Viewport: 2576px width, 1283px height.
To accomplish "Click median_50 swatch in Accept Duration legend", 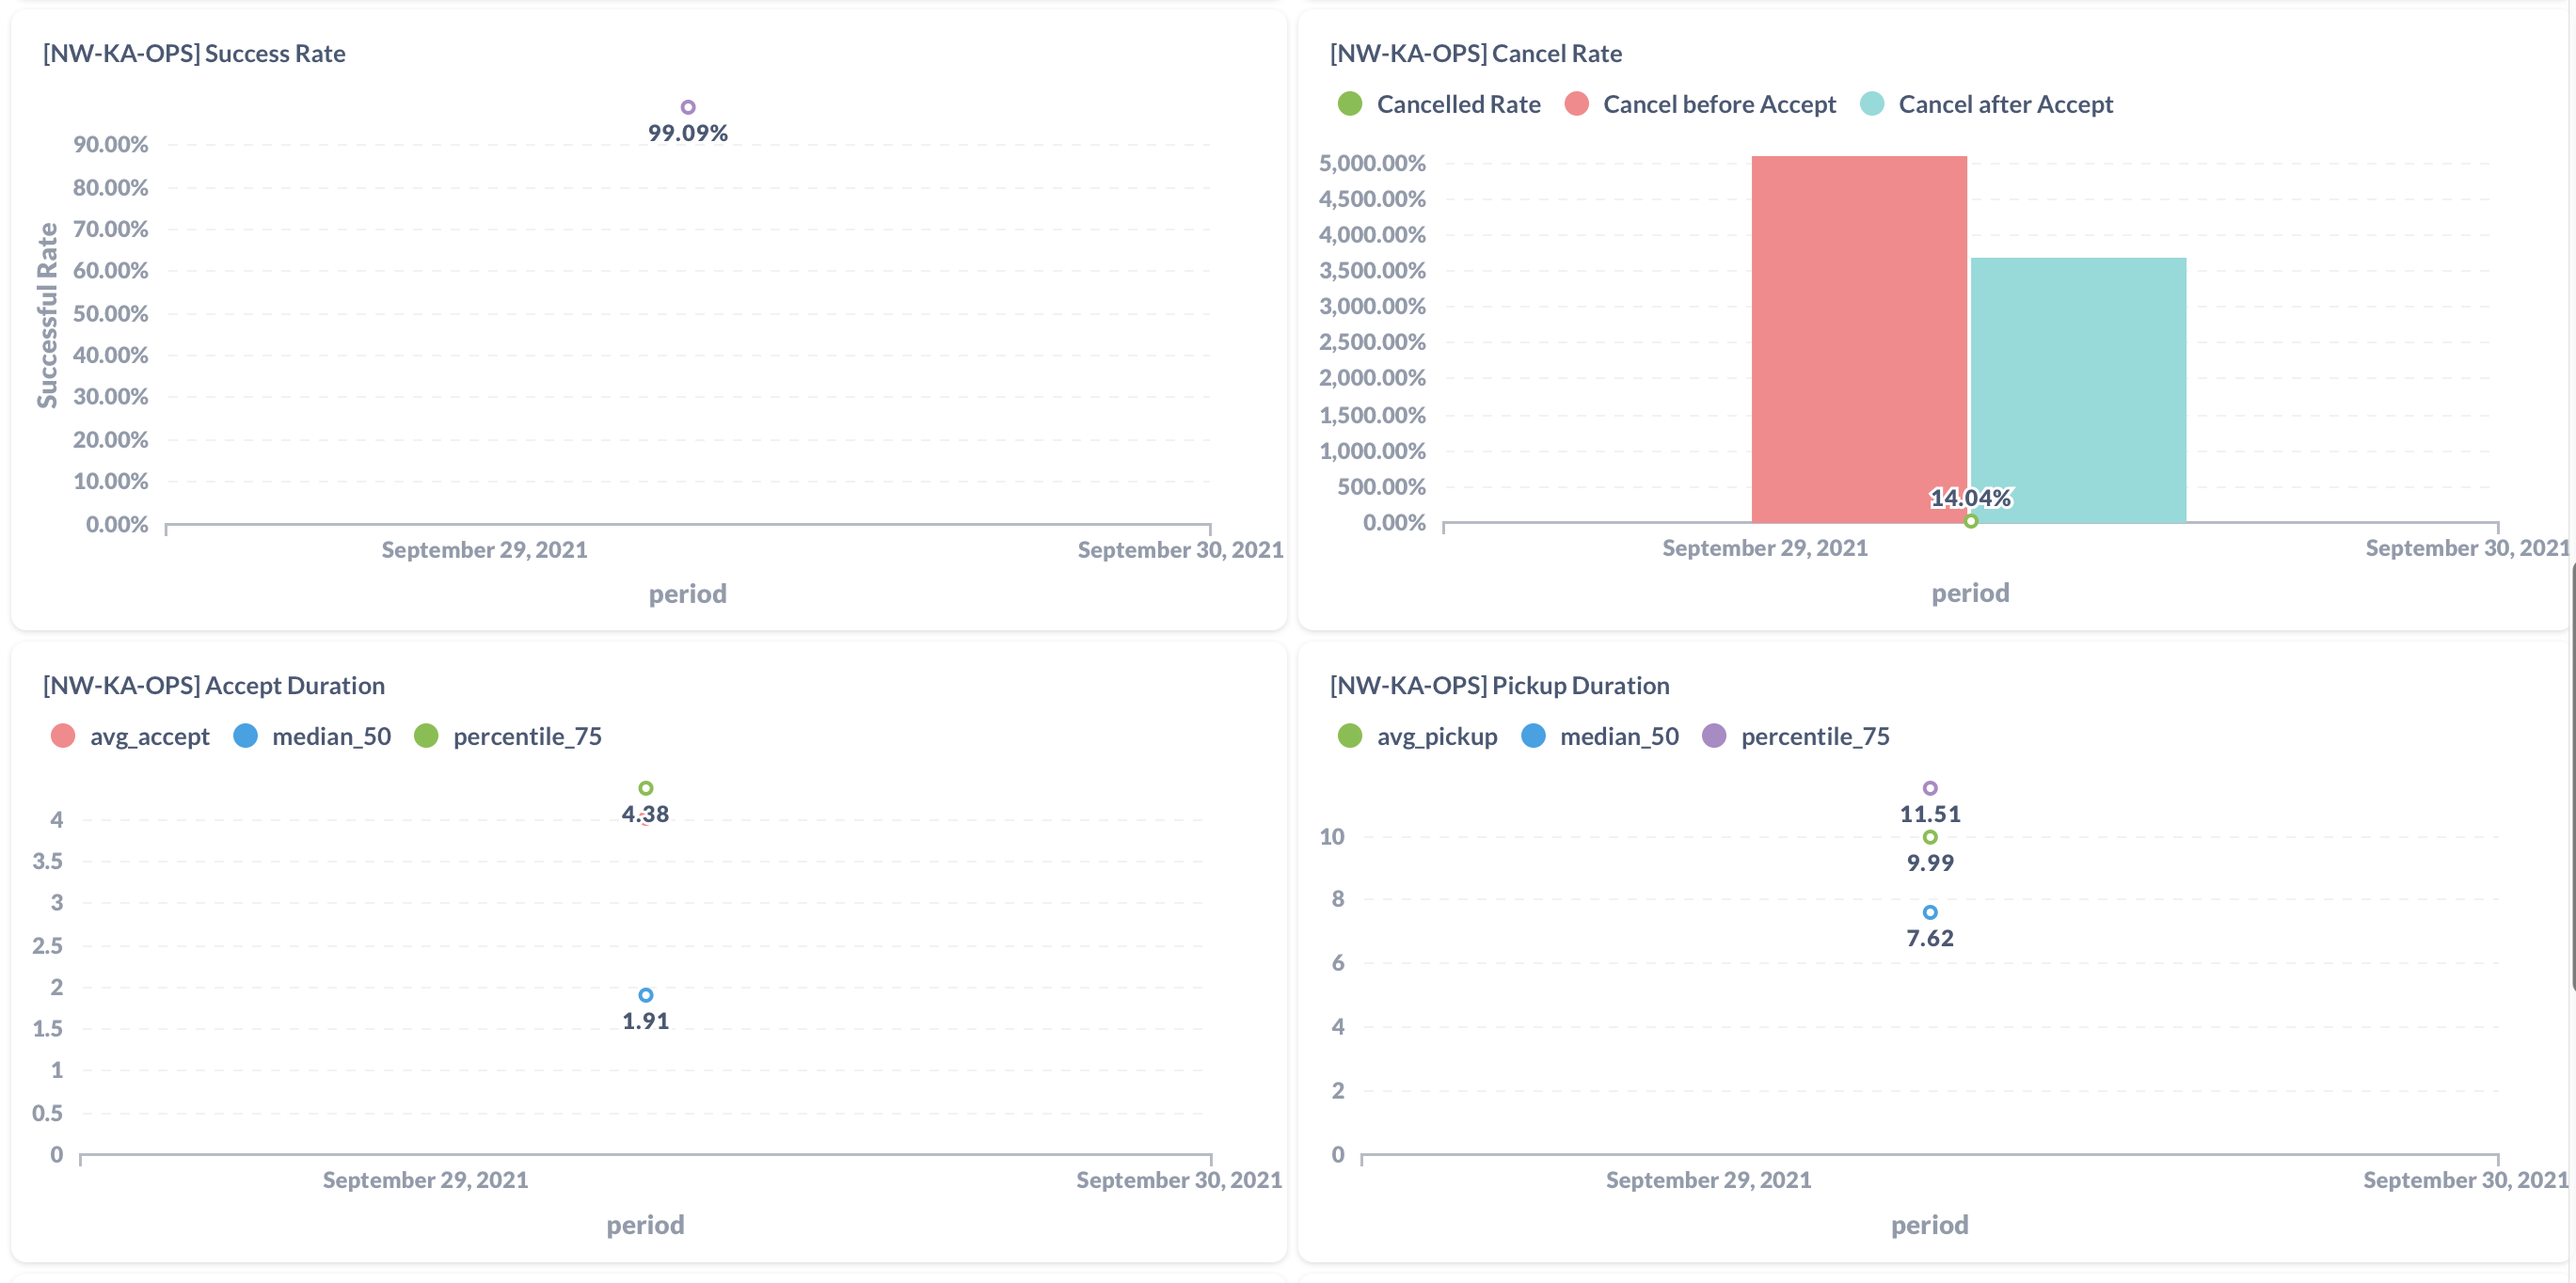I will [246, 737].
